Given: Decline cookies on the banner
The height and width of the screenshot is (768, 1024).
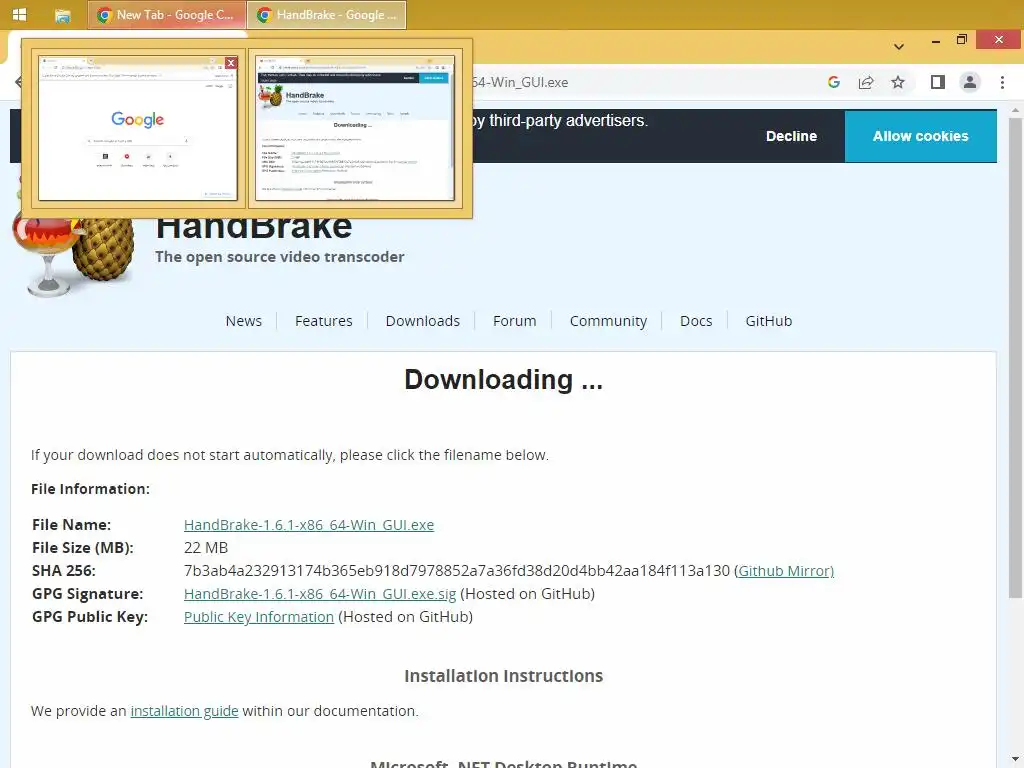Looking at the screenshot, I should pyautogui.click(x=791, y=136).
